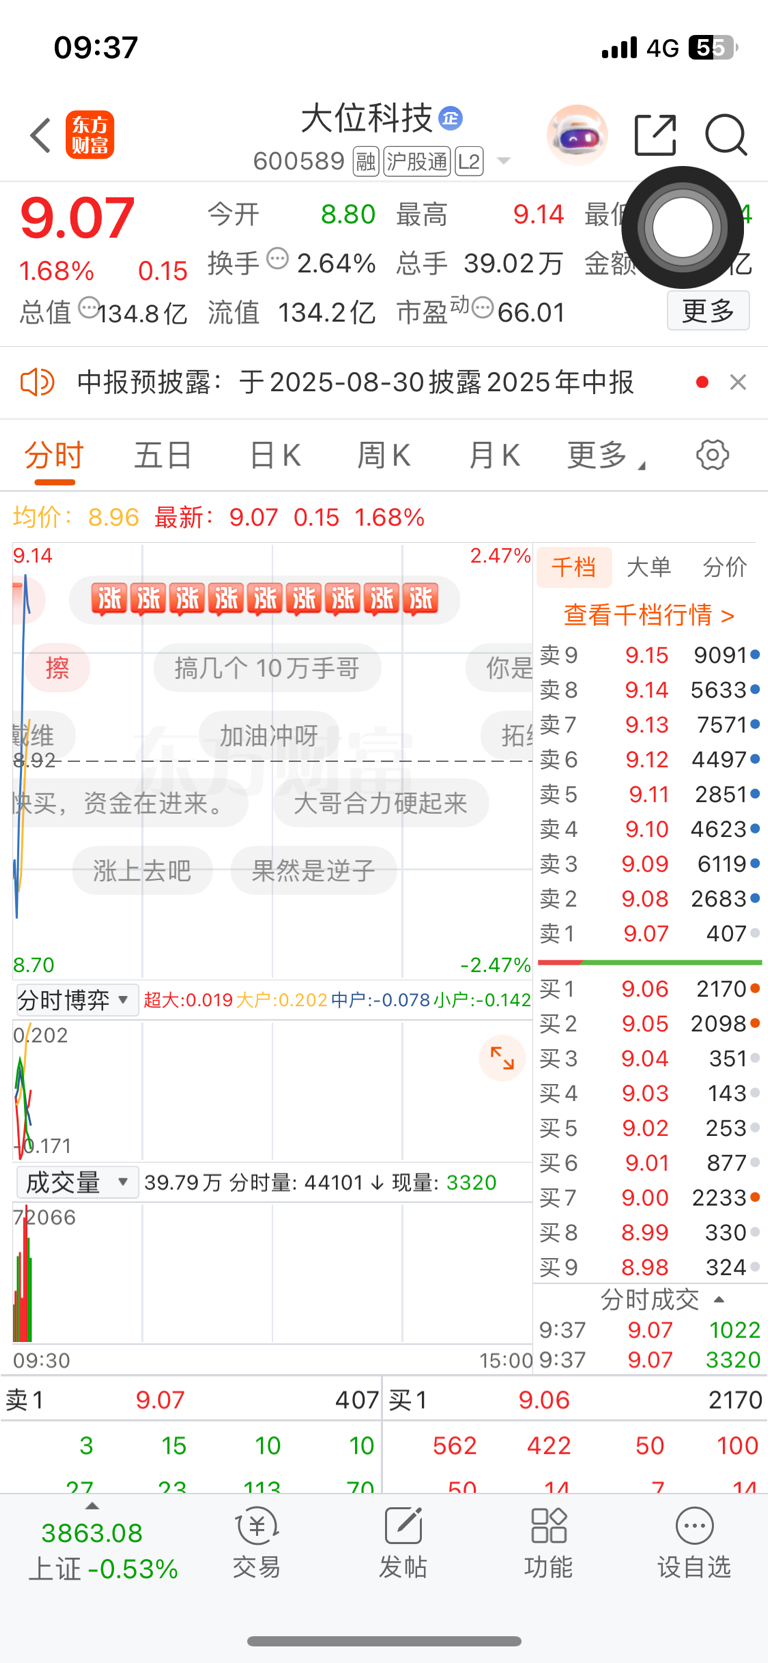
Task: Open the 查看千档行情 link
Action: click(649, 615)
